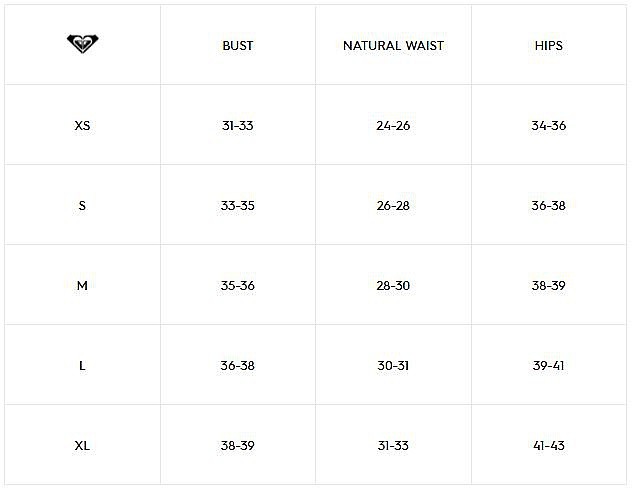632x500 pixels.
Task: Select L hips value 39-41
Action: (549, 366)
